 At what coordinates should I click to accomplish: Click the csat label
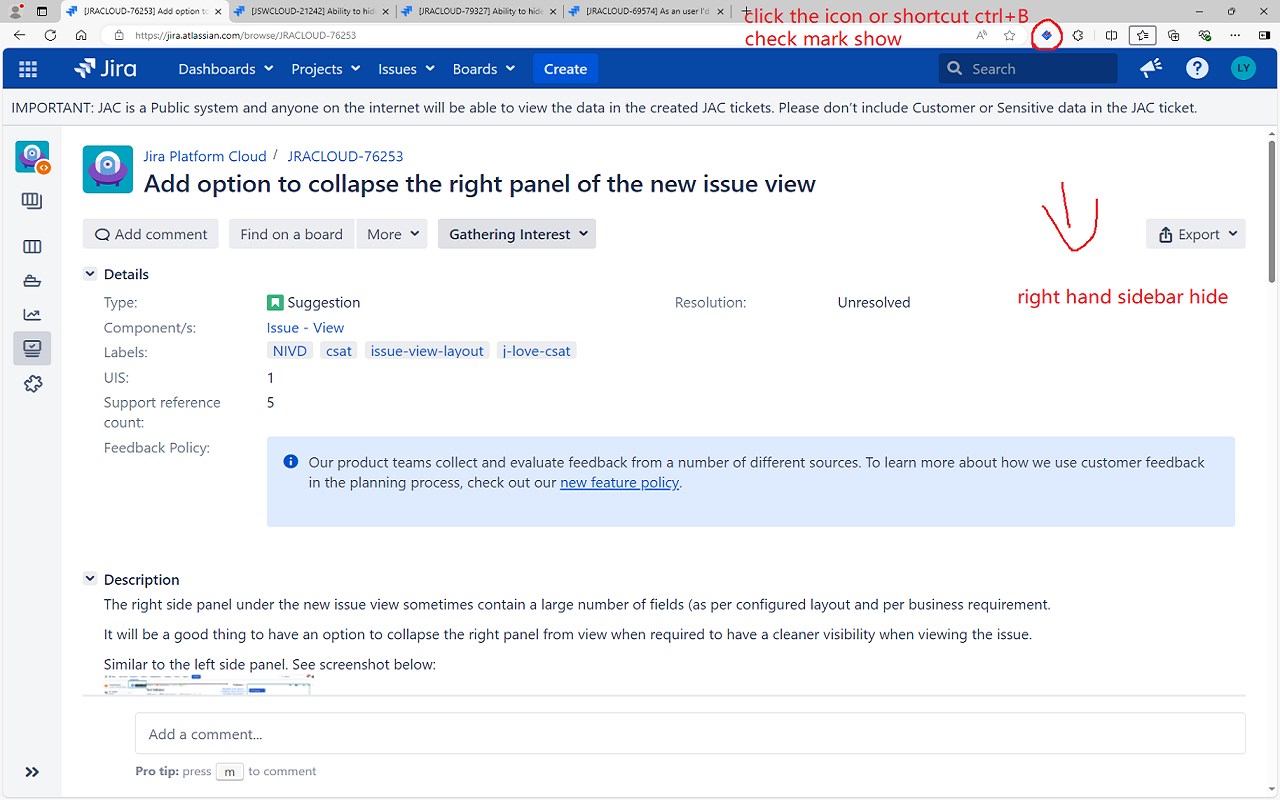pos(339,351)
